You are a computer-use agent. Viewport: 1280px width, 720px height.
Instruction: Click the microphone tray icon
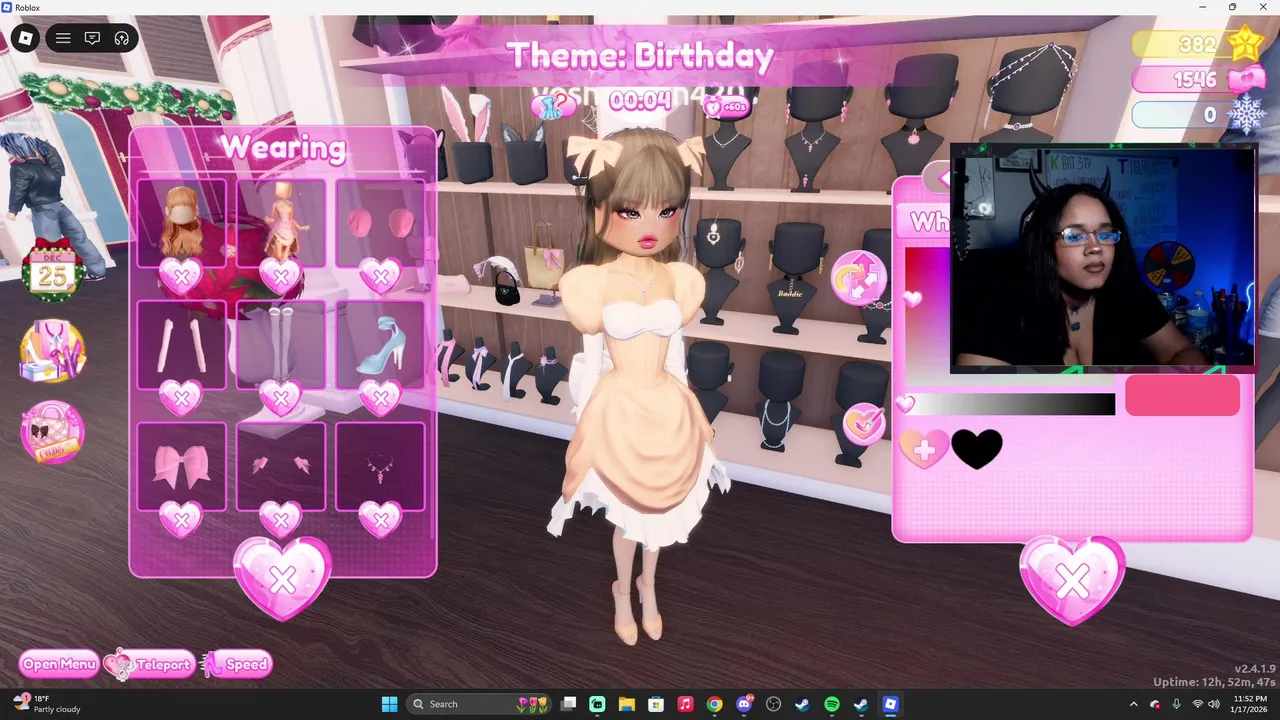click(1176, 704)
